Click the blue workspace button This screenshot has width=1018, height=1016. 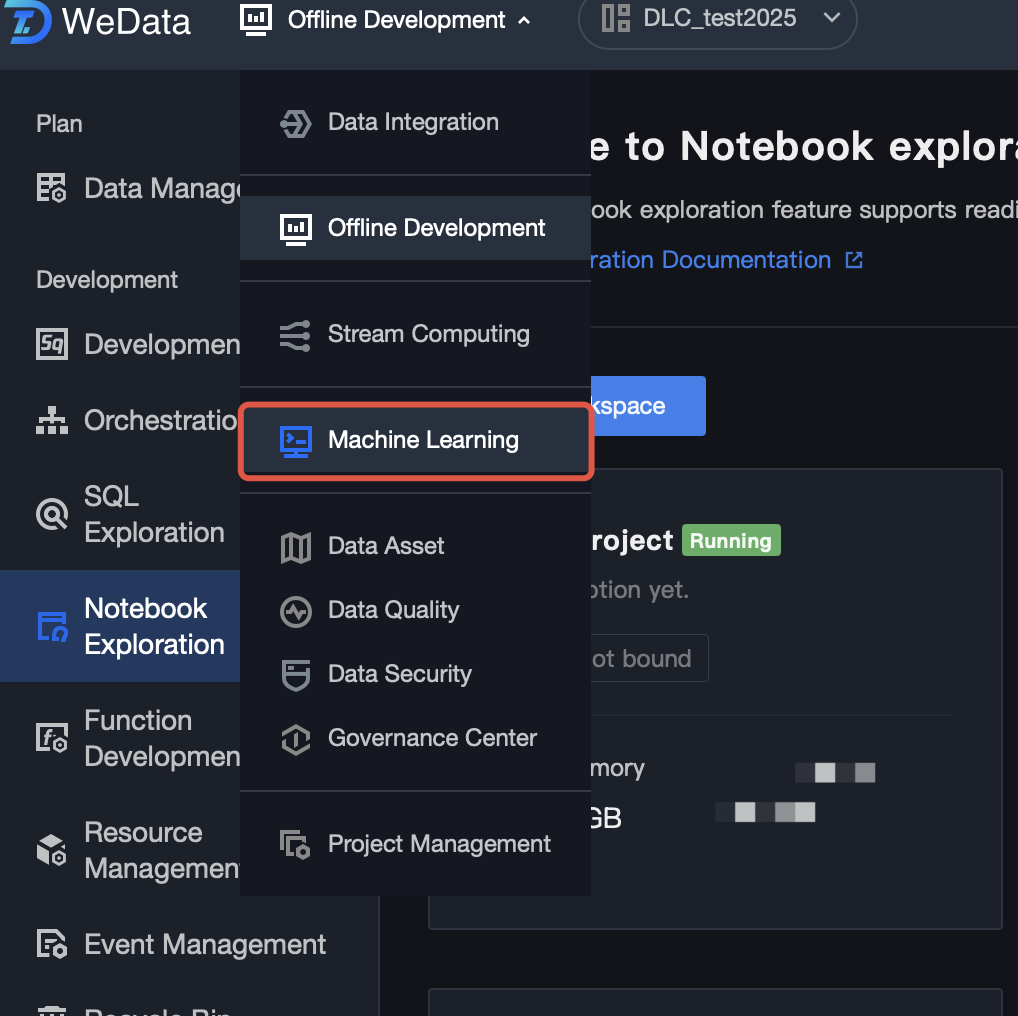point(647,406)
